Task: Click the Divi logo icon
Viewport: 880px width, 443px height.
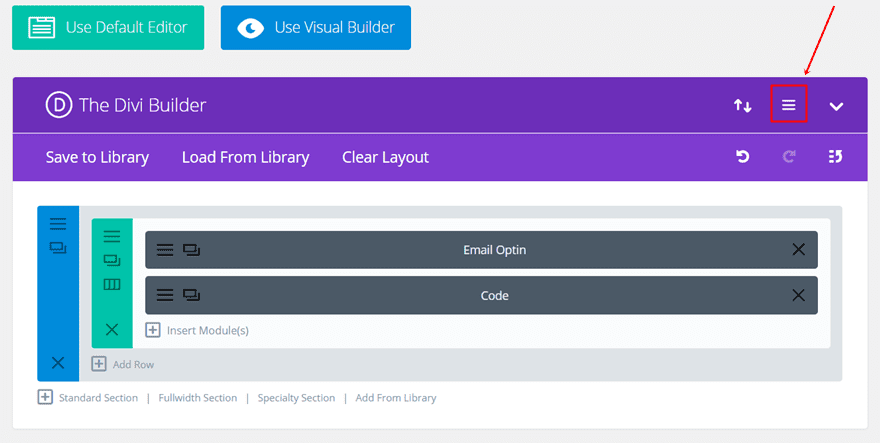Action: click(x=59, y=105)
